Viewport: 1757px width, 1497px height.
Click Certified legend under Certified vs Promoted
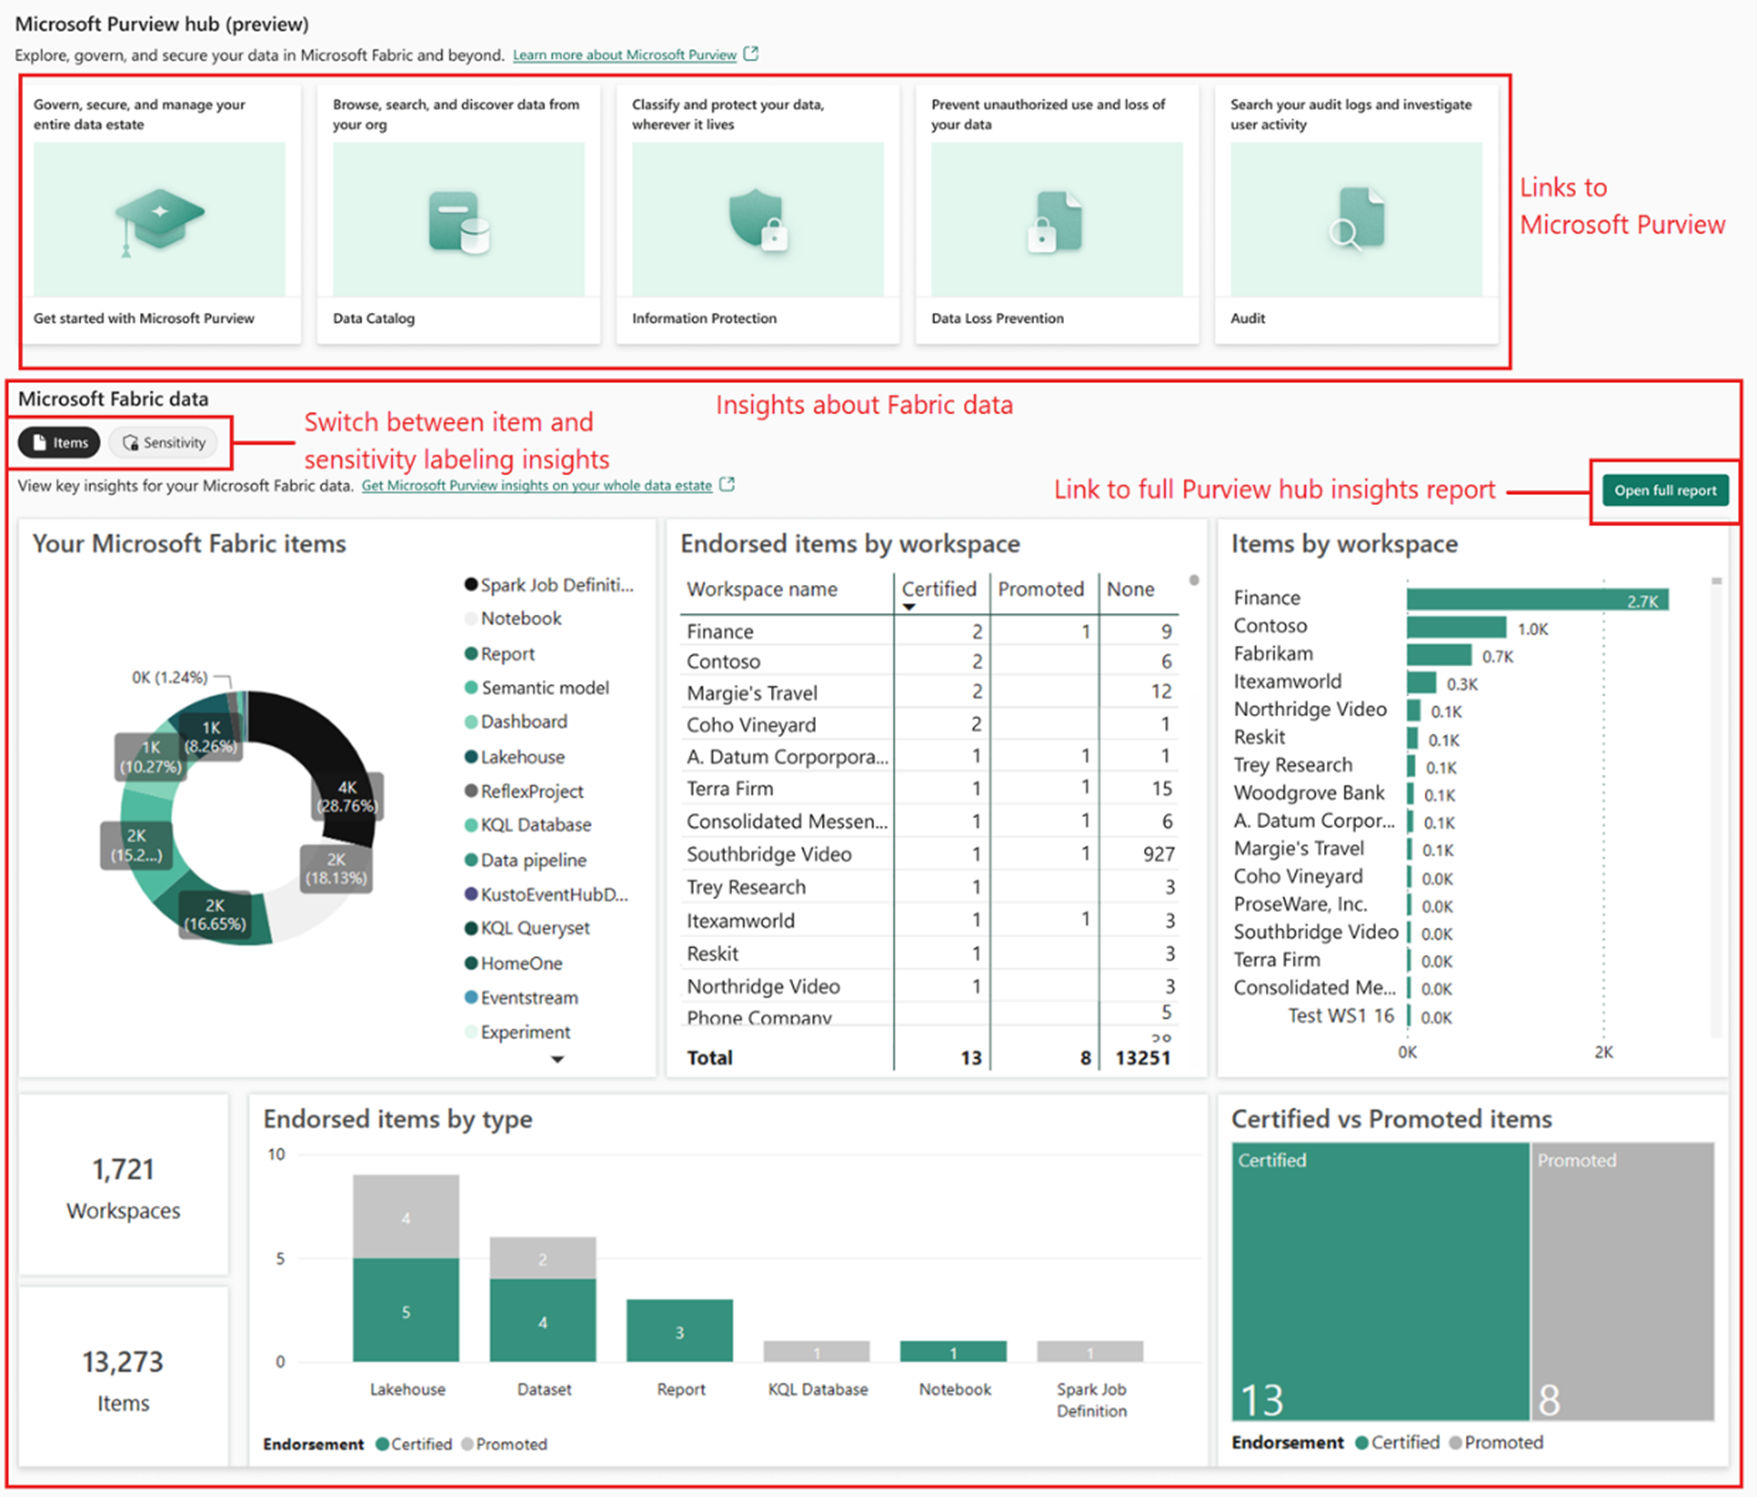[1398, 1443]
